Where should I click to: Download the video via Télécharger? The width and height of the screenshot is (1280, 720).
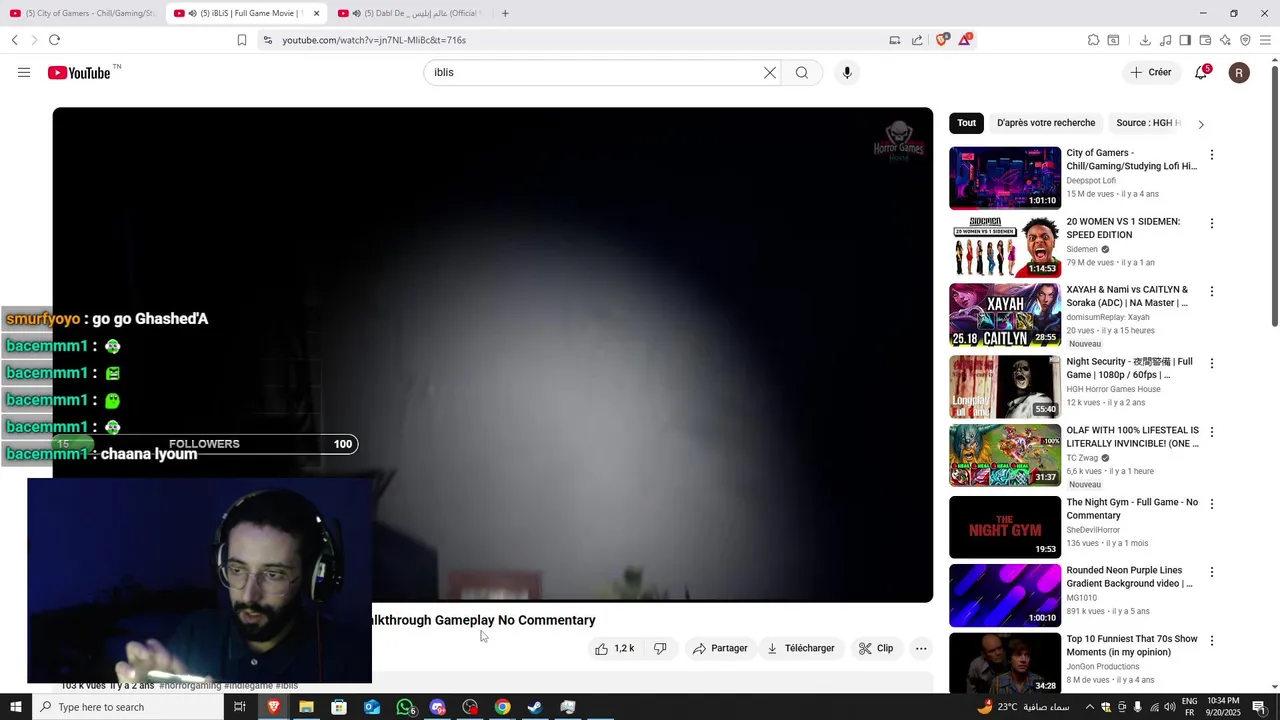[x=801, y=649]
